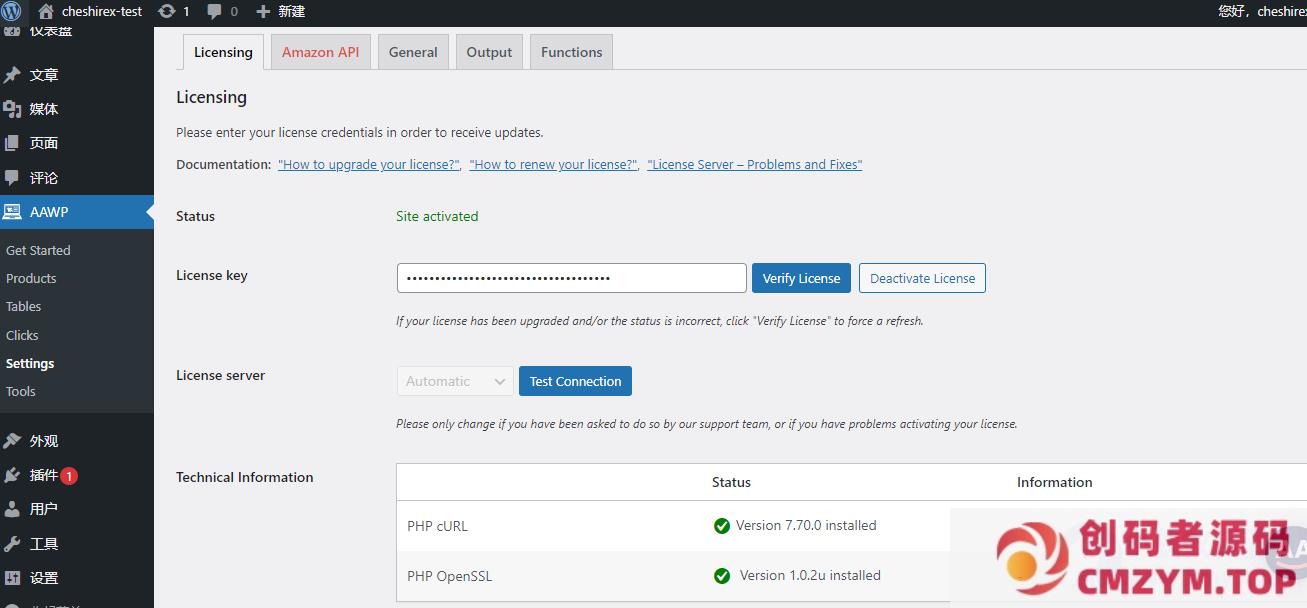Open 文章 posts menu with pin icon
Image resolution: width=1307 pixels, height=608 pixels.
point(43,75)
